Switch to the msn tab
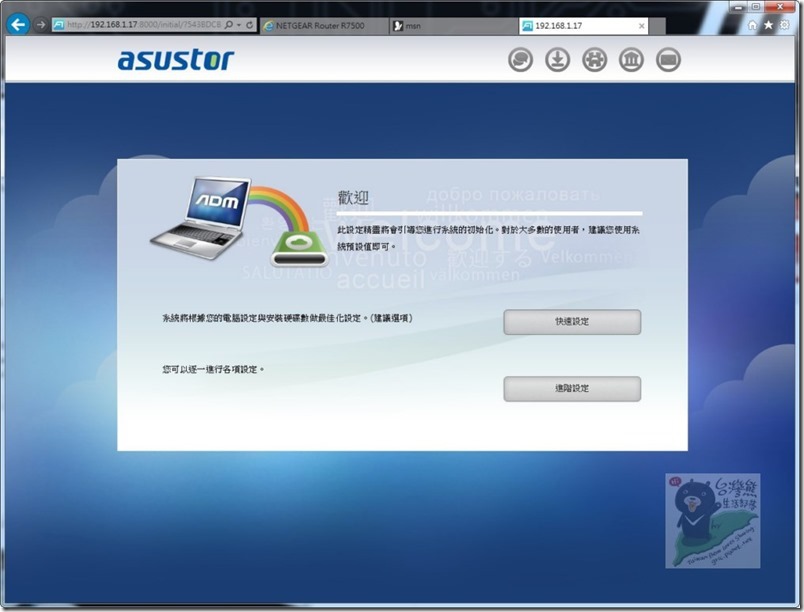This screenshot has height=612, width=804. (x=453, y=26)
